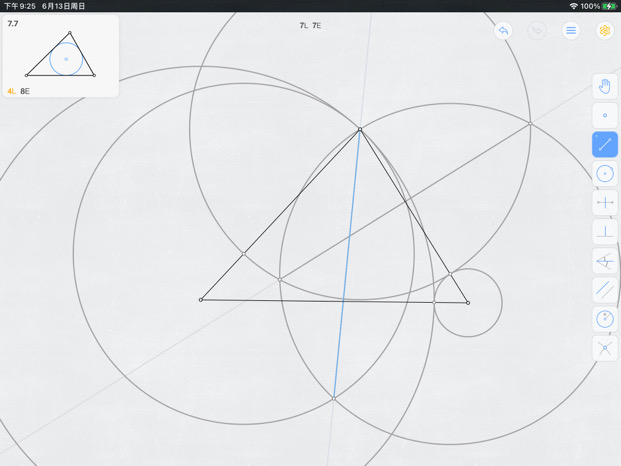
Task: Activate the Intersect tool
Action: pos(605,348)
